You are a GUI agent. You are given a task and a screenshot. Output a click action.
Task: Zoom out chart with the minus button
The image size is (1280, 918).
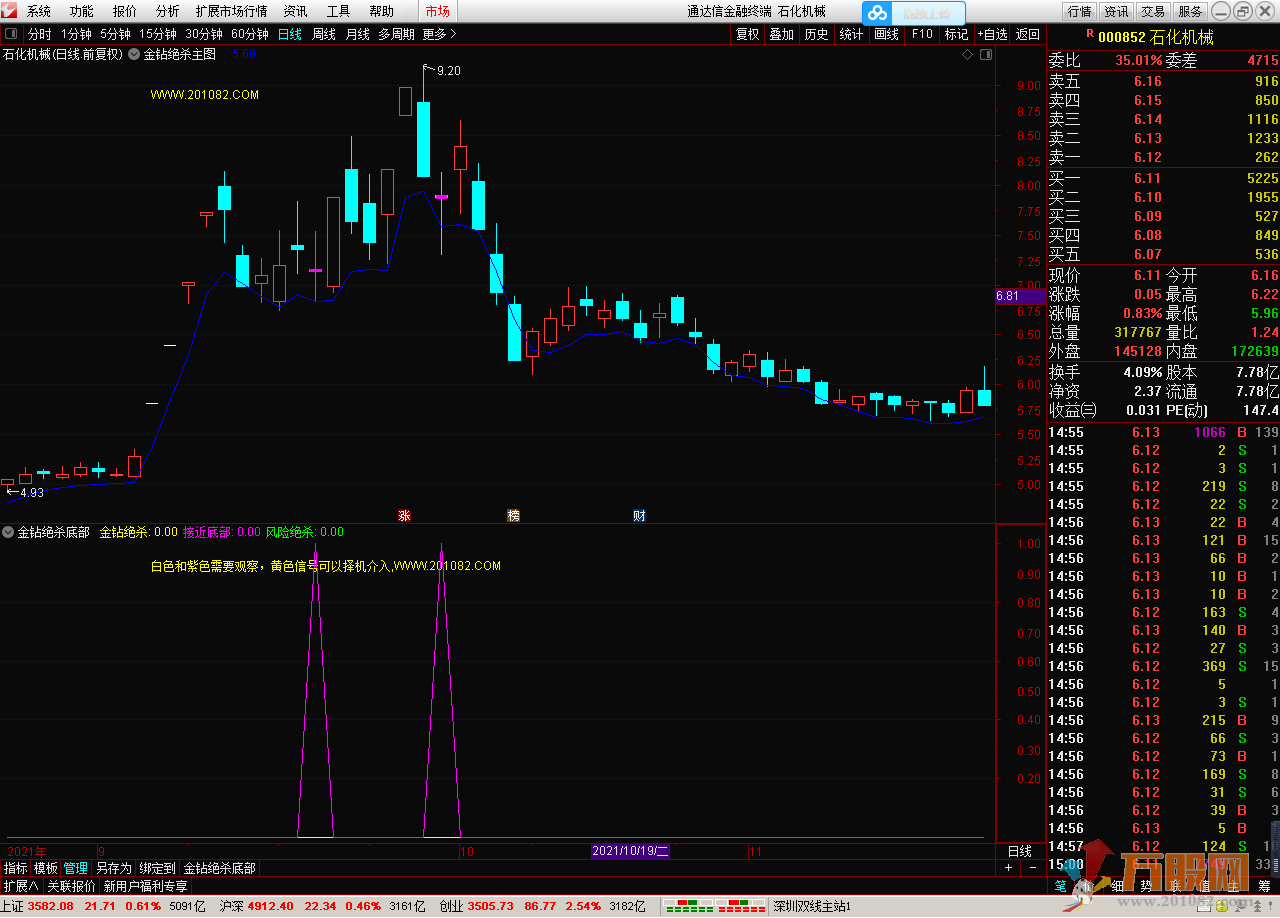click(x=1033, y=868)
